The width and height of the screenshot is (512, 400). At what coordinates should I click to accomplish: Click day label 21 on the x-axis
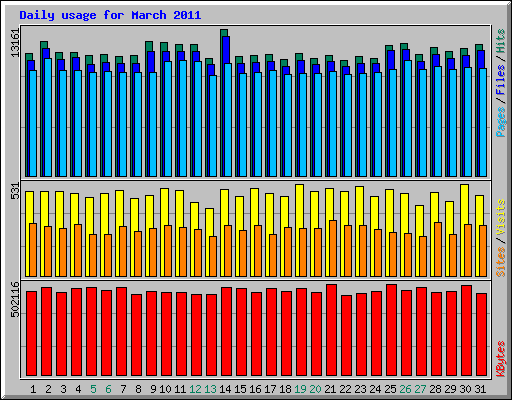click(x=330, y=389)
